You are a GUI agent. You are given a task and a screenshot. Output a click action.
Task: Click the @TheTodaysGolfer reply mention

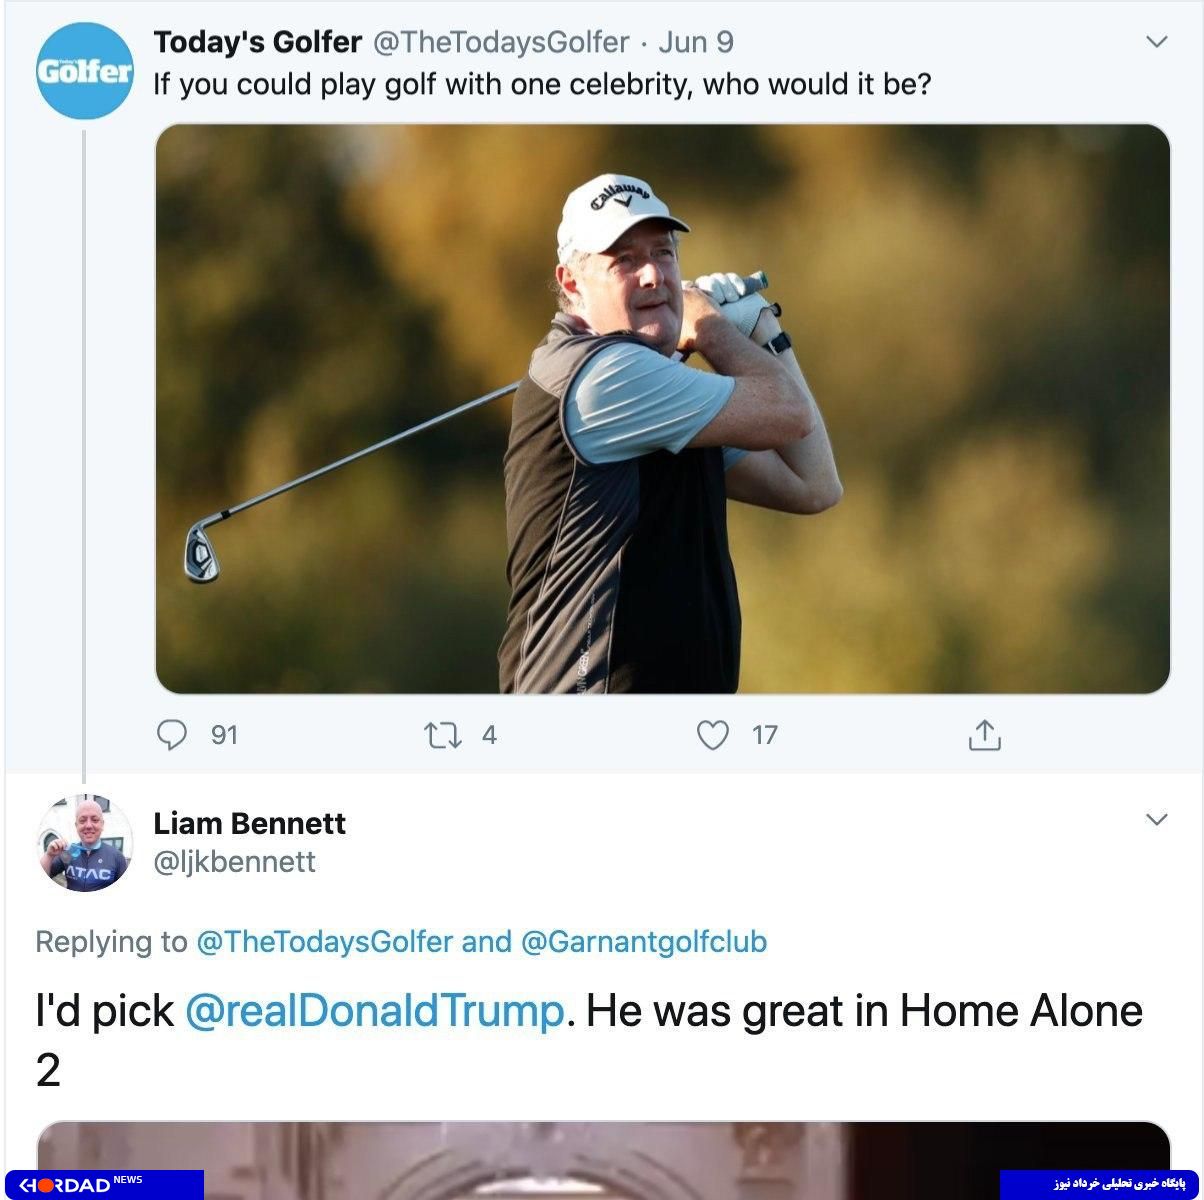click(325, 942)
